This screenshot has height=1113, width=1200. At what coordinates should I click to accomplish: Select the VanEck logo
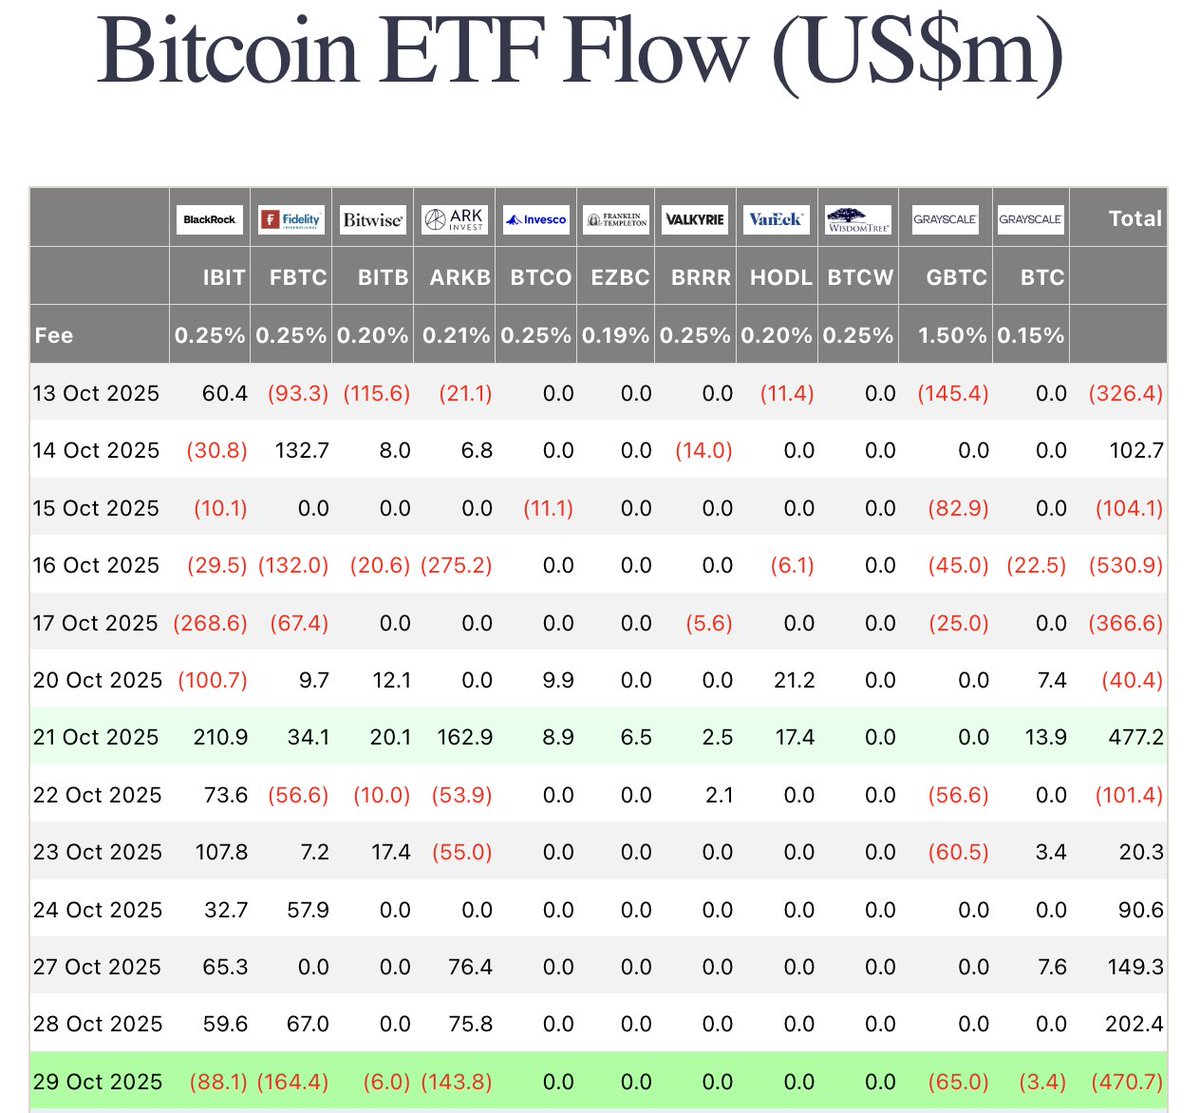click(x=776, y=219)
